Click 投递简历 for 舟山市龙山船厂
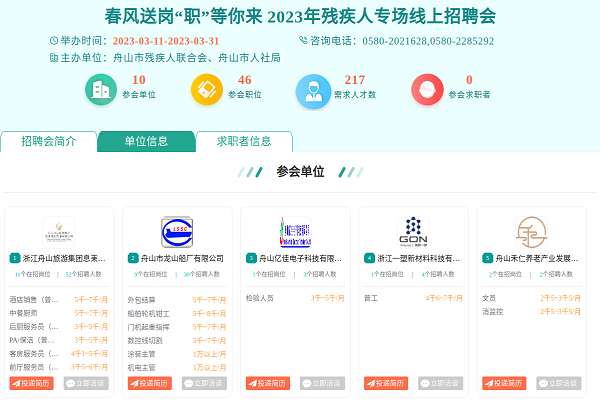Screen dimensions: 600x405 click(150, 383)
